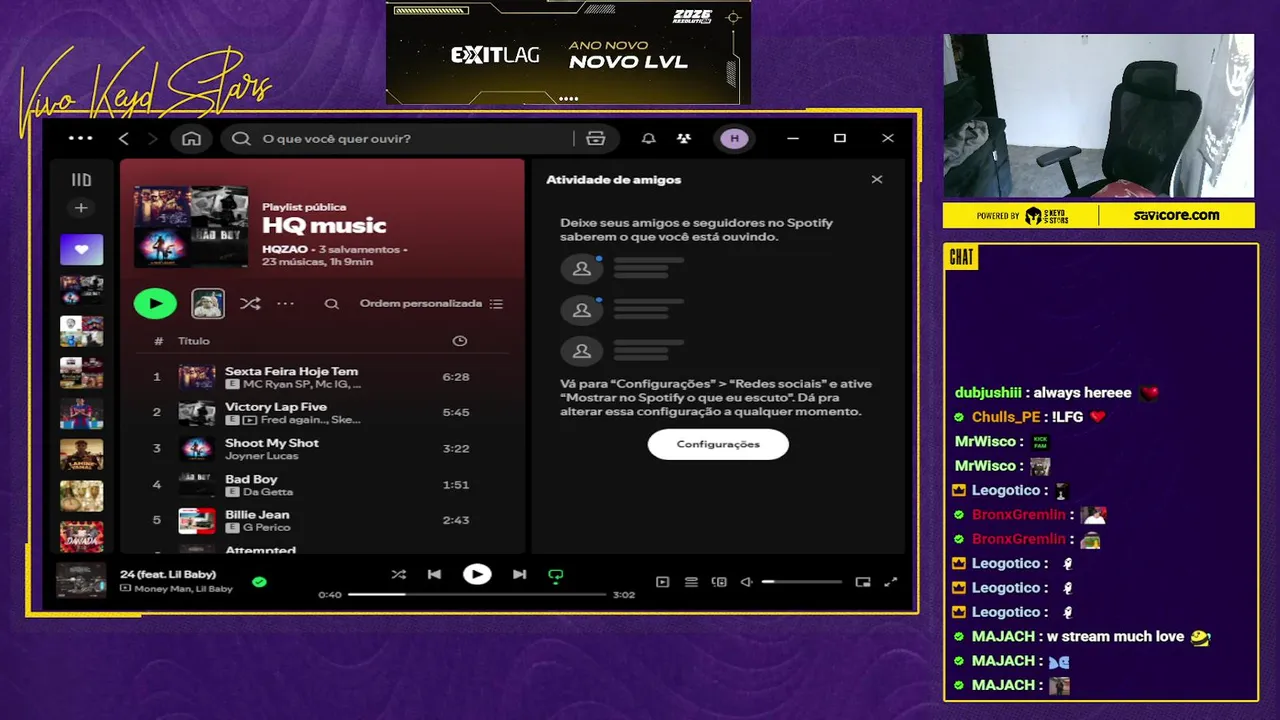Open the playlist owner link 'HQZAO'
Screen dimensions: 1280x720
(x=285, y=249)
